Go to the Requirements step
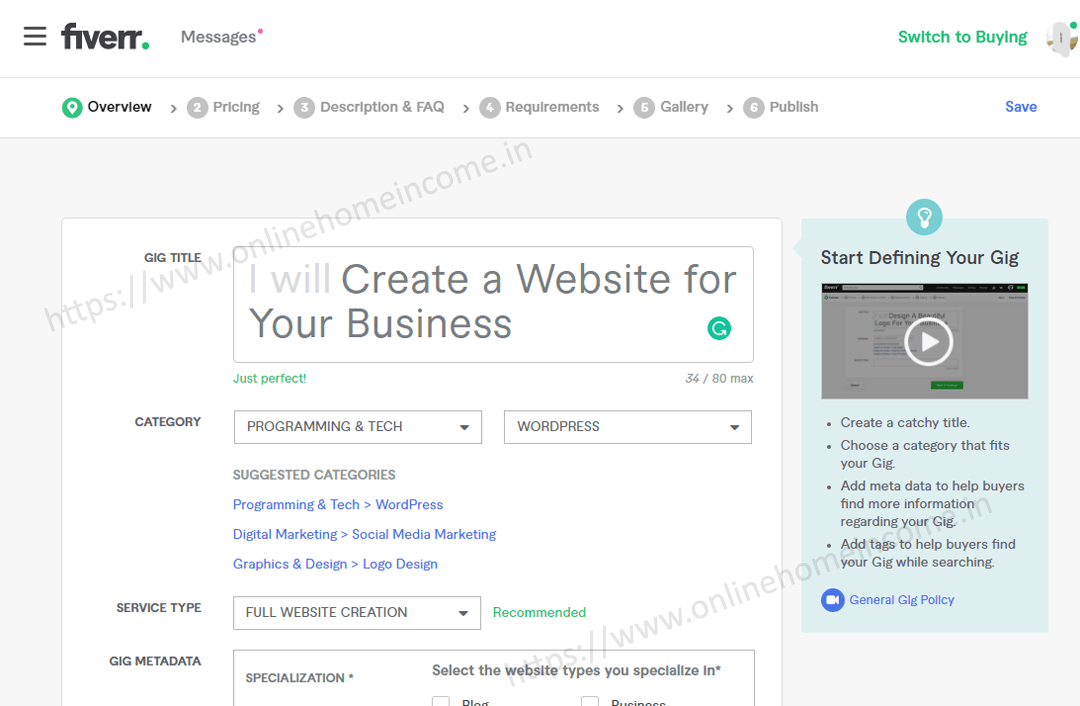Screen dimensions: 1080x706 [552, 107]
